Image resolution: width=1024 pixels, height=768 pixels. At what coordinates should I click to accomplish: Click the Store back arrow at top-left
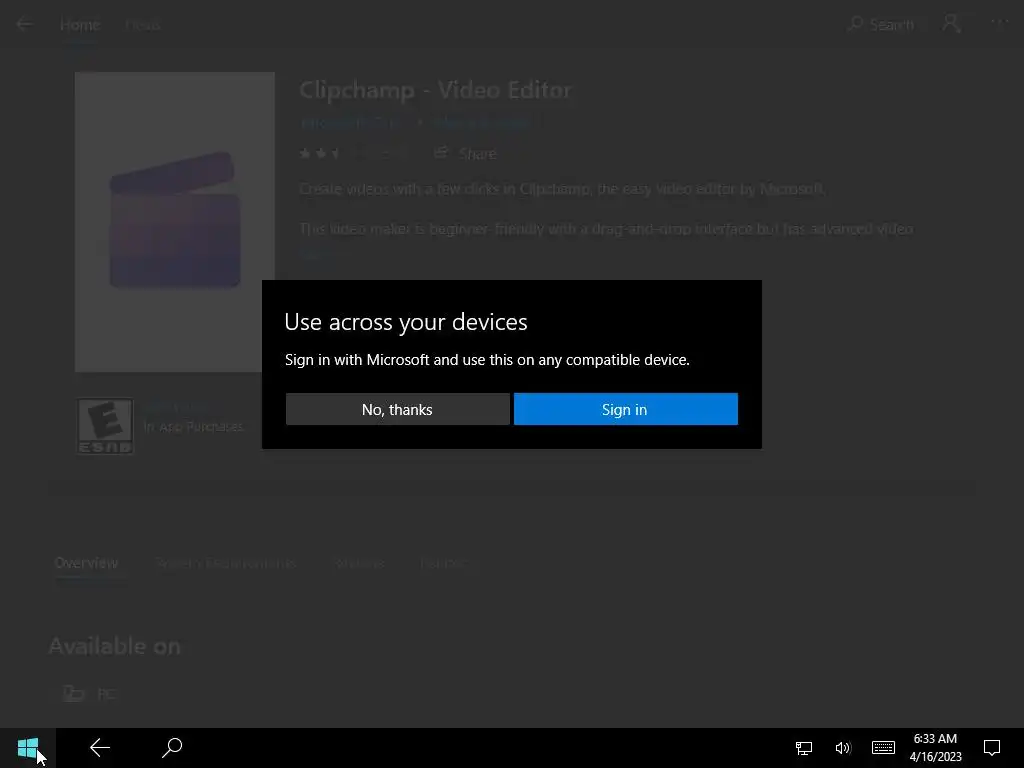[x=25, y=25]
